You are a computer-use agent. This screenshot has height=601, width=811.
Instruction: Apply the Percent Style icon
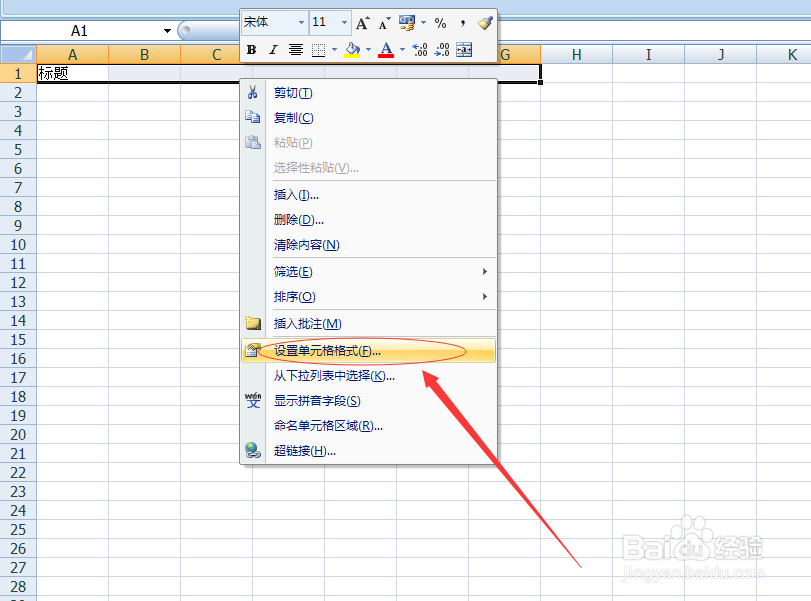440,21
